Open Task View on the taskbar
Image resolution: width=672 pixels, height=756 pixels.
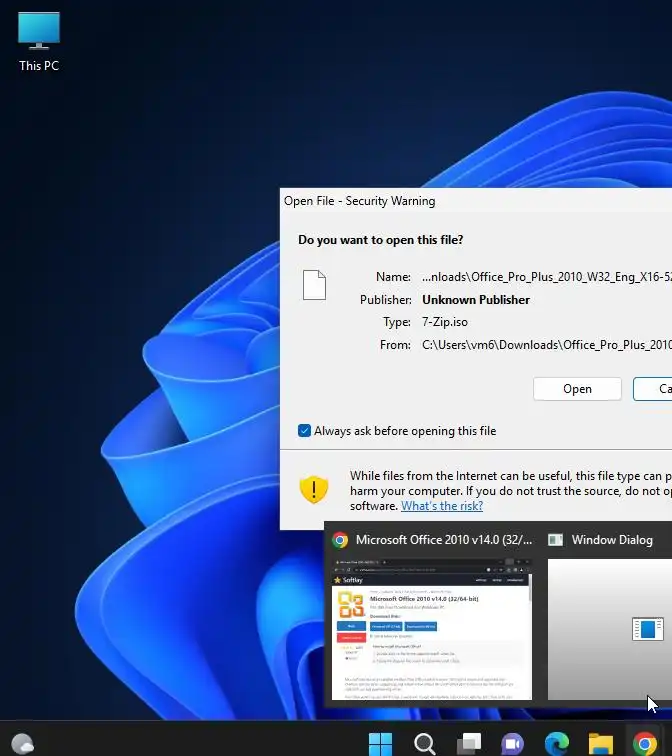(x=469, y=743)
